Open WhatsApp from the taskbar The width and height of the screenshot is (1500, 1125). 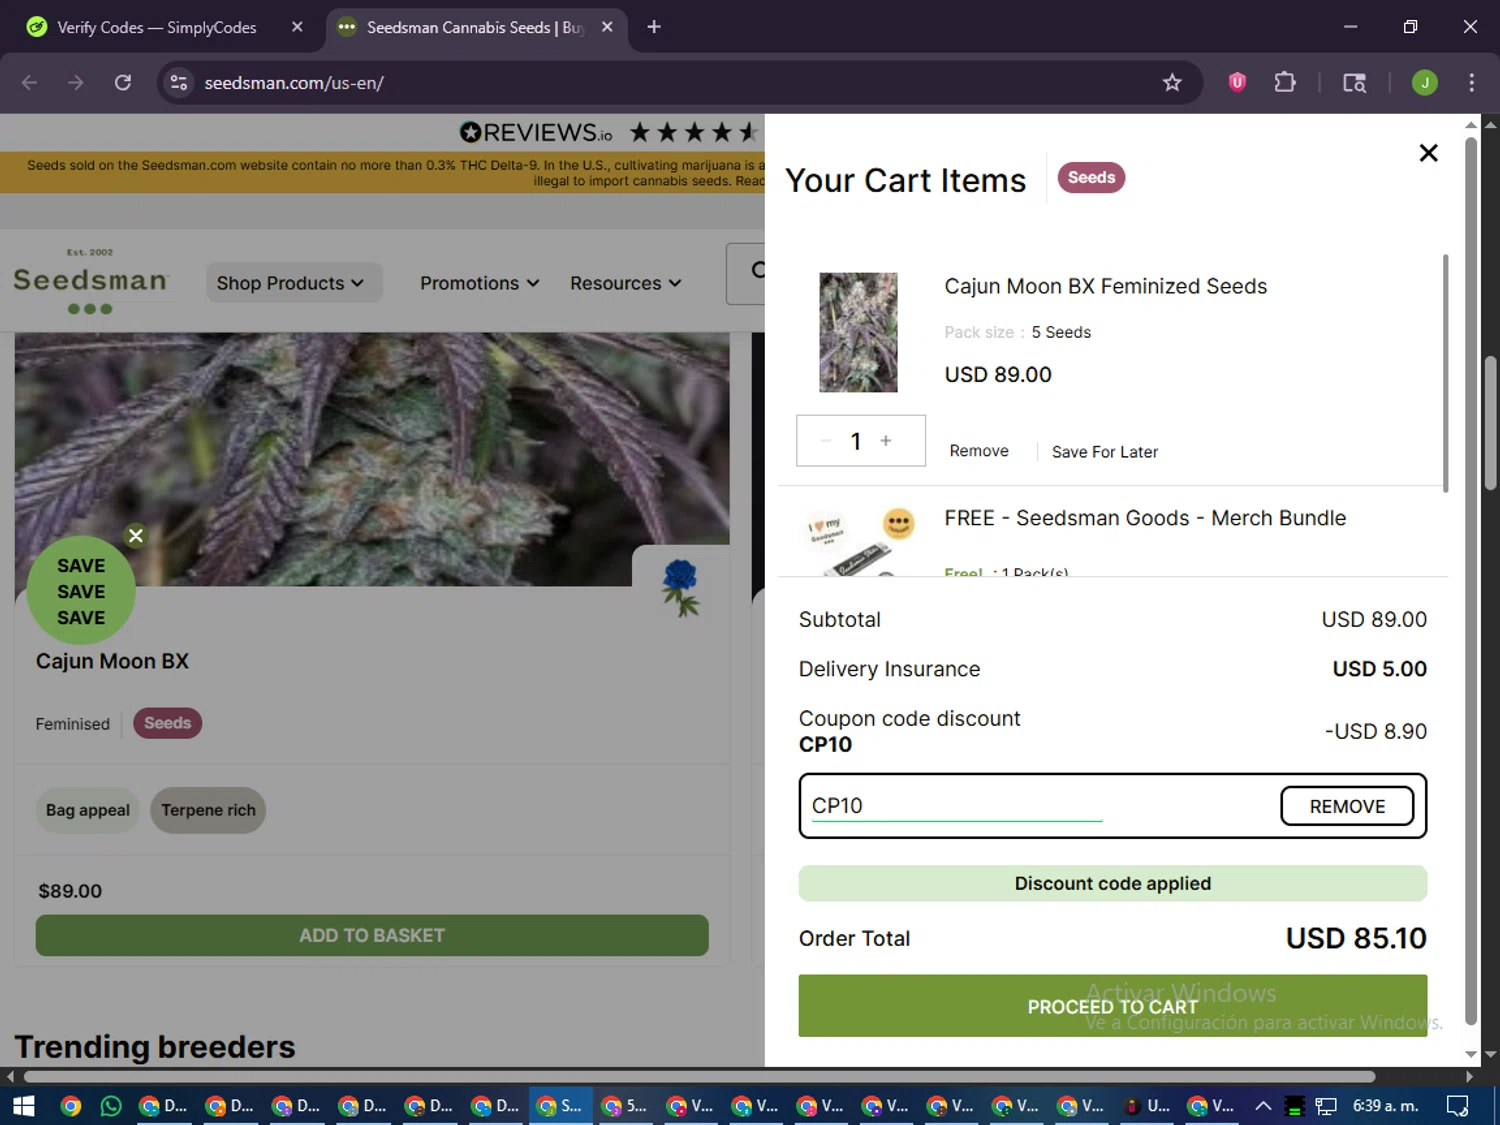tap(111, 1106)
